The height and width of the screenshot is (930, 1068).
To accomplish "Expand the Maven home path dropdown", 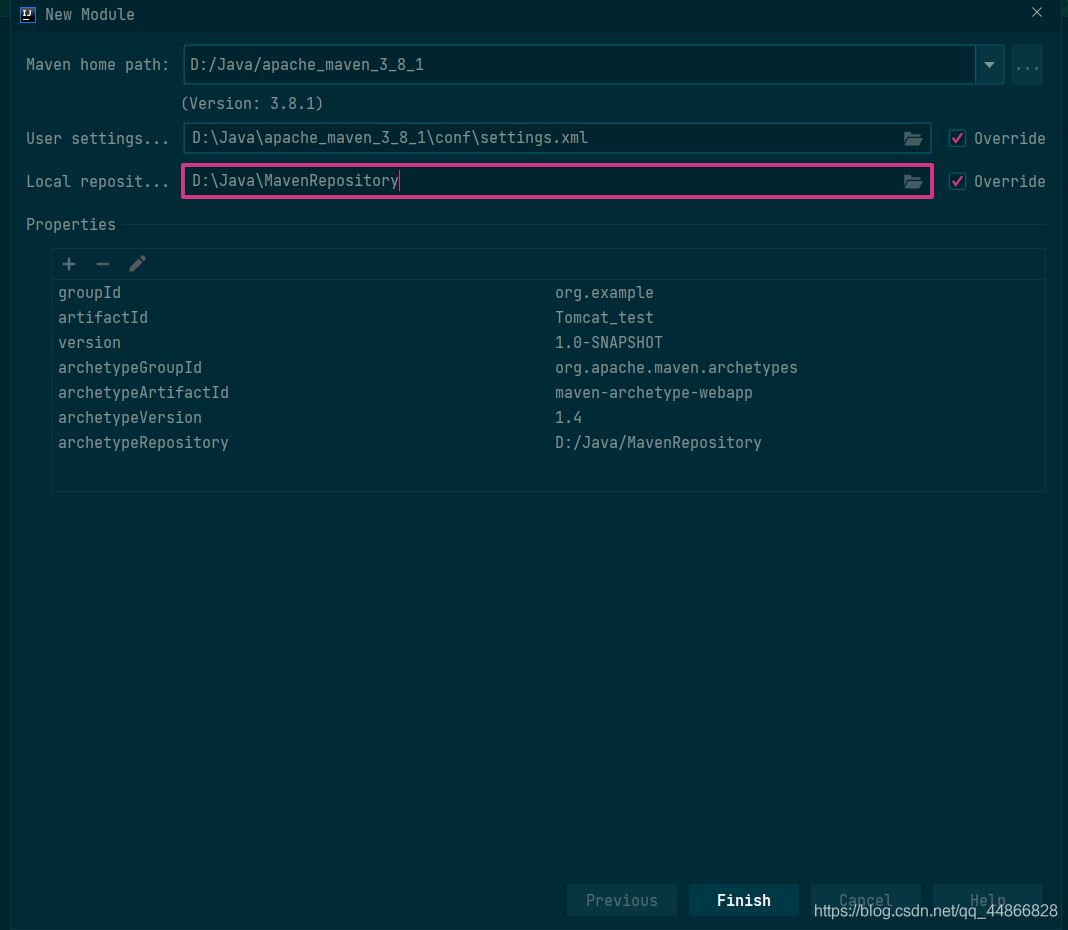I will tap(989, 65).
